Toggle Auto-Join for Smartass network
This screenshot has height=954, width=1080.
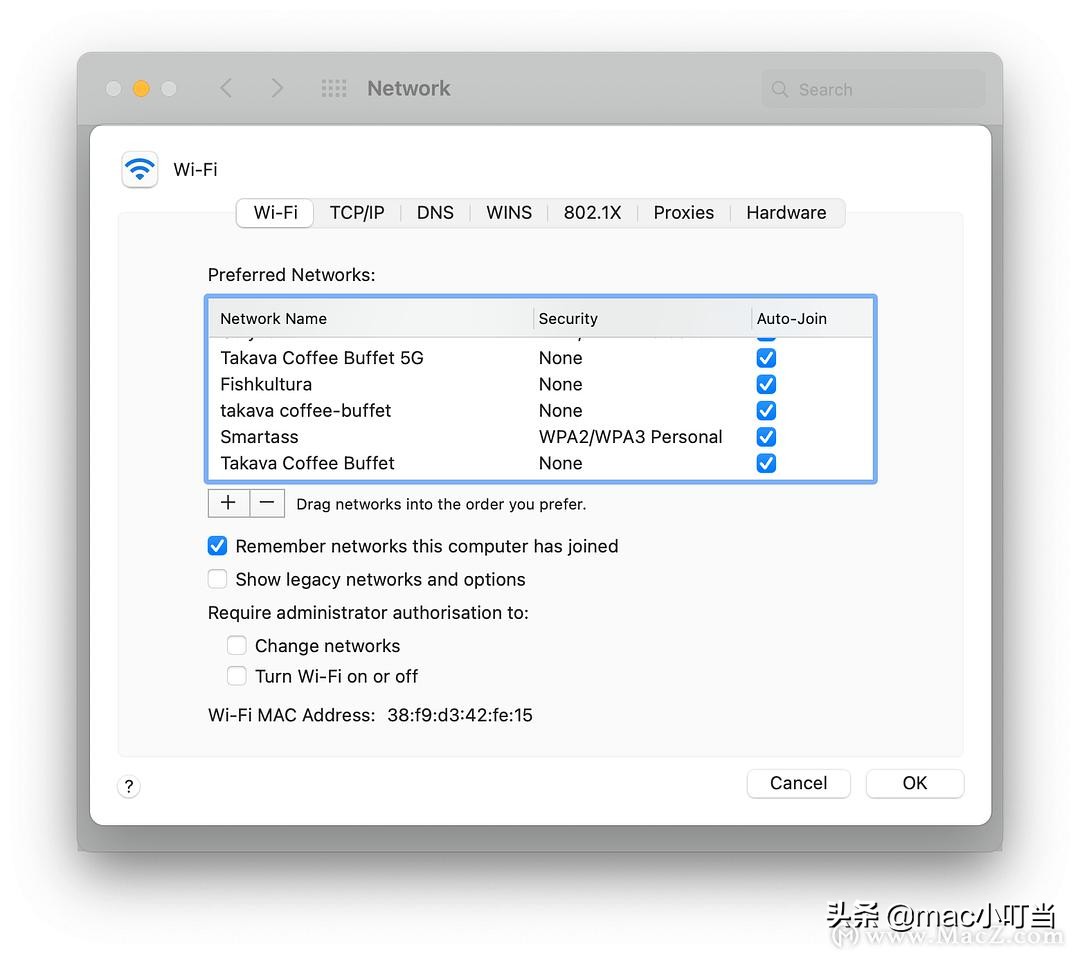click(765, 437)
